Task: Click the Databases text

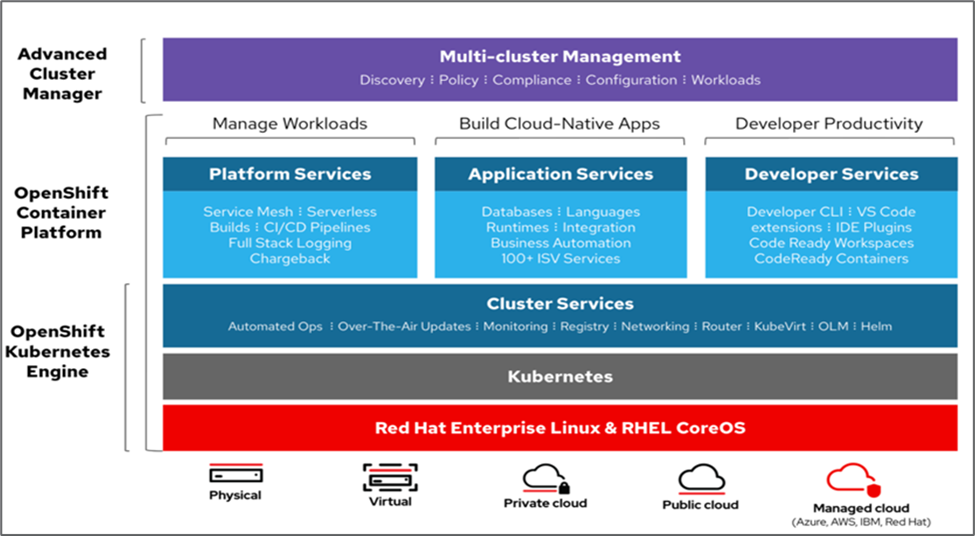Action: (x=517, y=212)
